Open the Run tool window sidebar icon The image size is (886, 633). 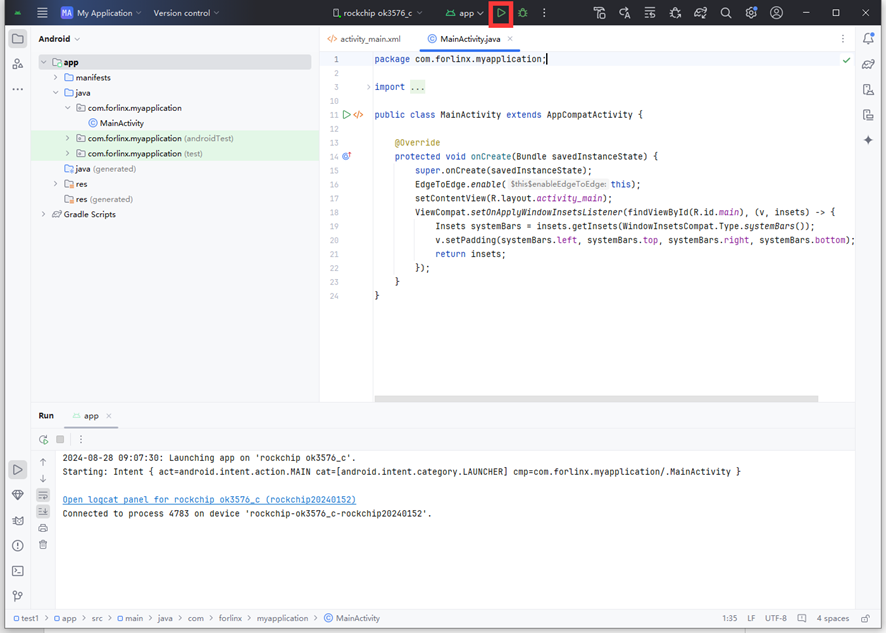click(x=18, y=470)
